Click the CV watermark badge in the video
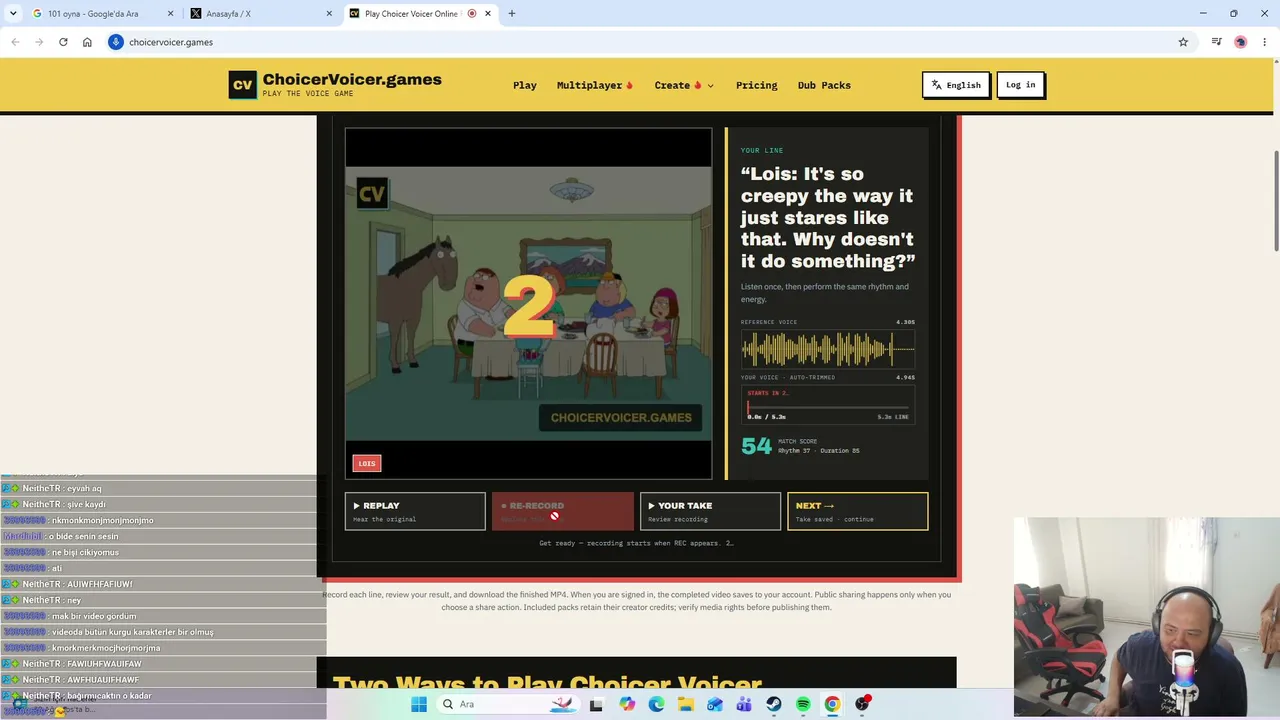 [372, 193]
